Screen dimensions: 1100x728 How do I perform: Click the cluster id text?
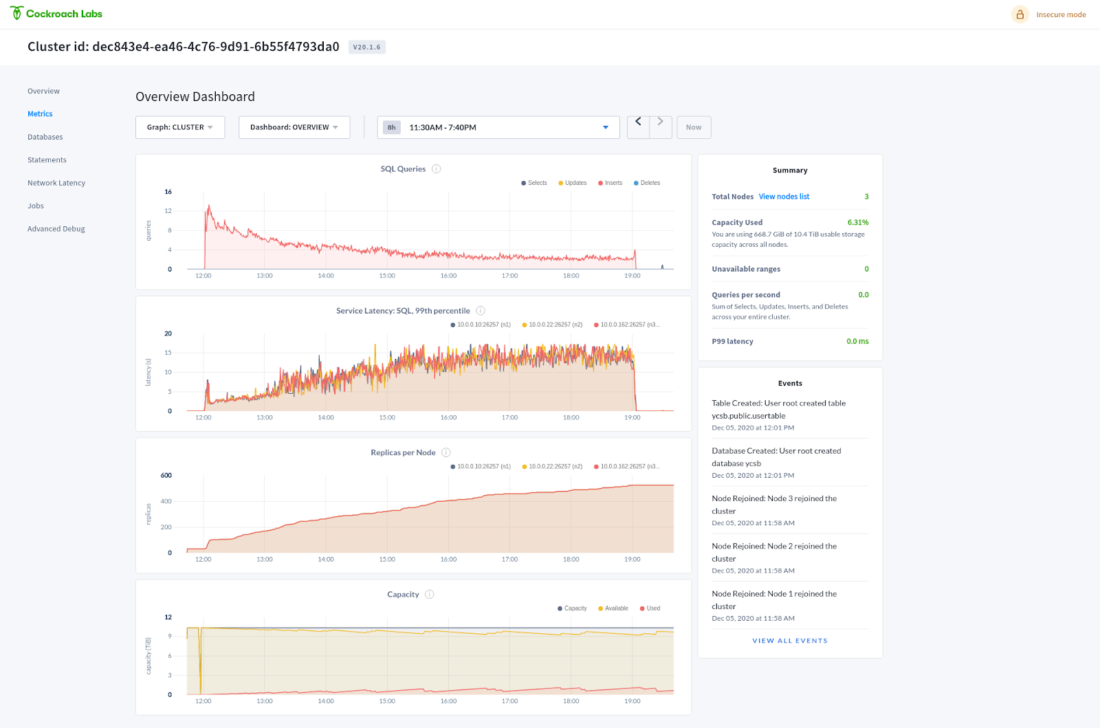click(x=183, y=46)
